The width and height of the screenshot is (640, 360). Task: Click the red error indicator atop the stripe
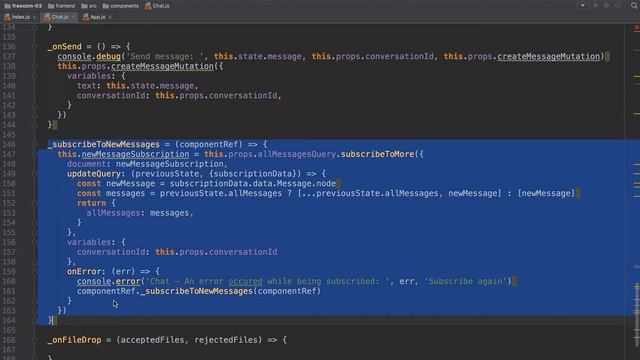[636, 27]
